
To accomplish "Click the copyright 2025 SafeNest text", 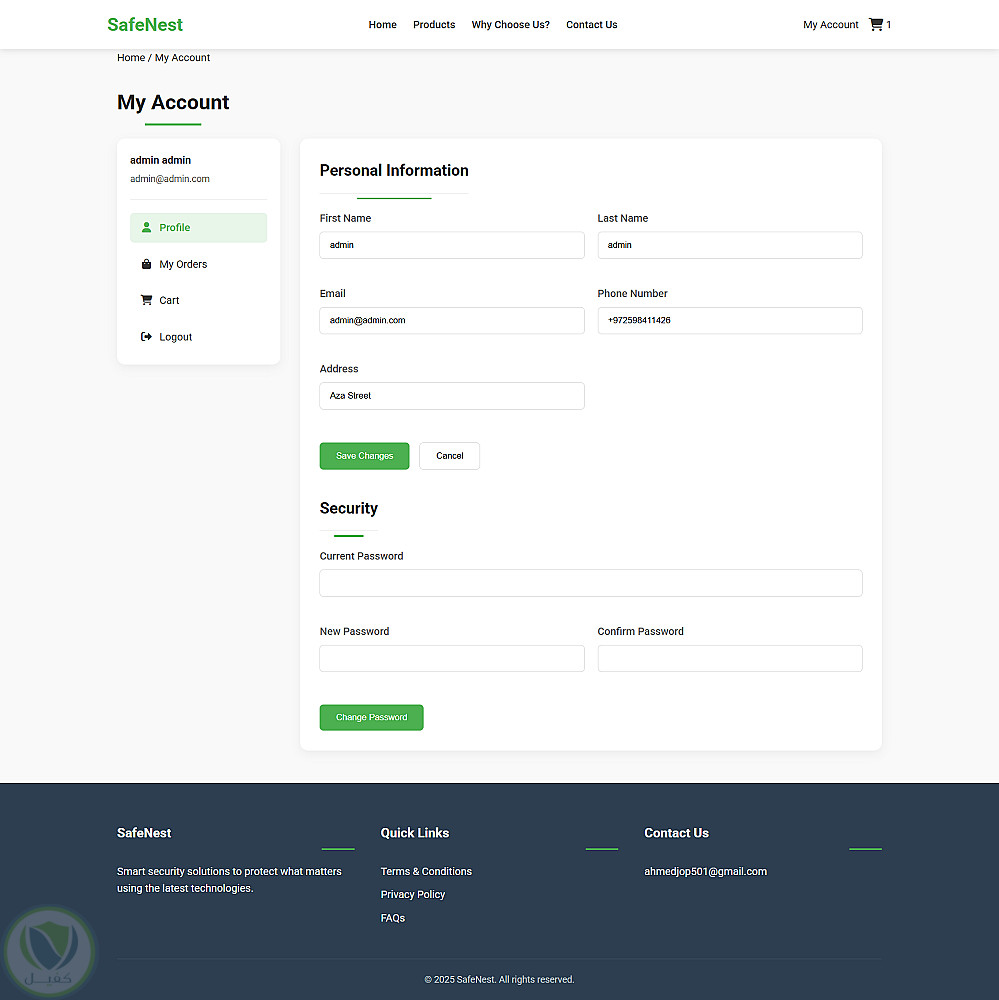I will [x=500, y=979].
